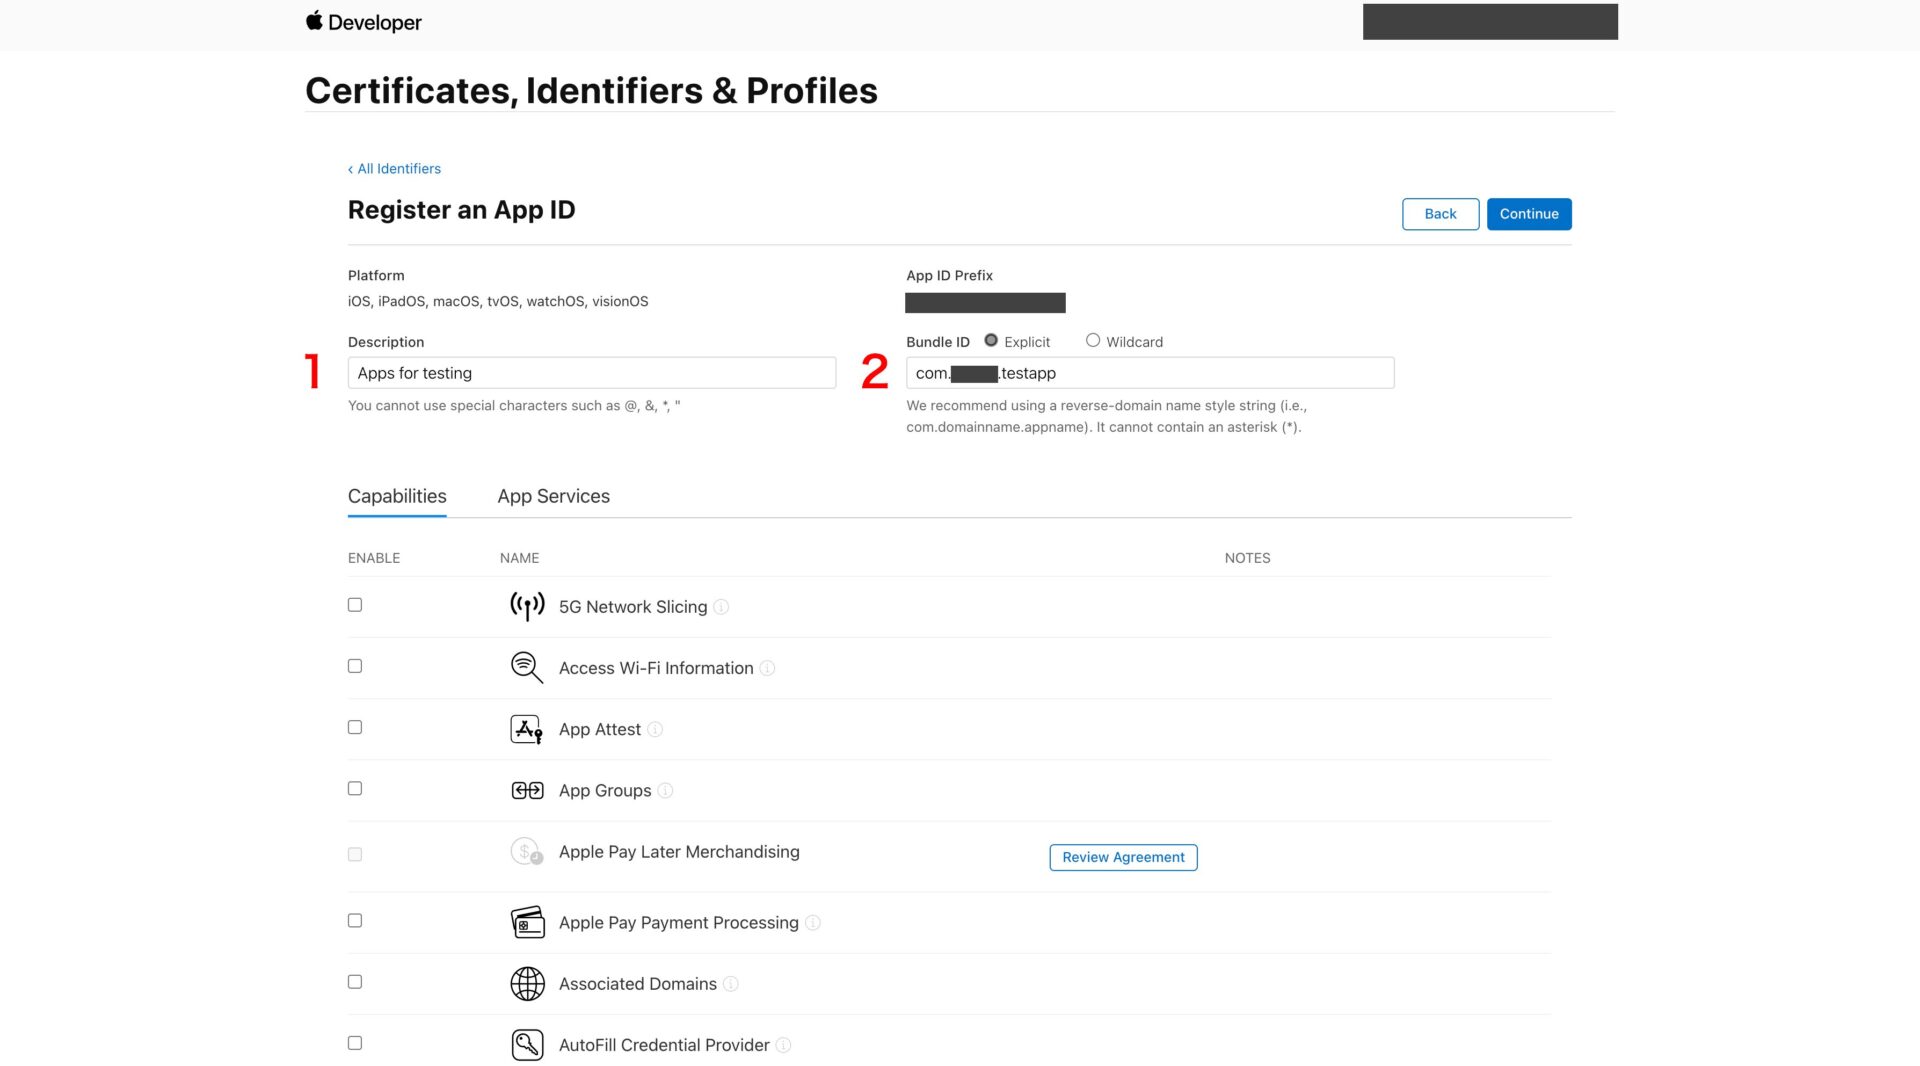Select the Wildcard Bundle ID option
Screen dimensions: 1920x1066
pyautogui.click(x=1092, y=340)
